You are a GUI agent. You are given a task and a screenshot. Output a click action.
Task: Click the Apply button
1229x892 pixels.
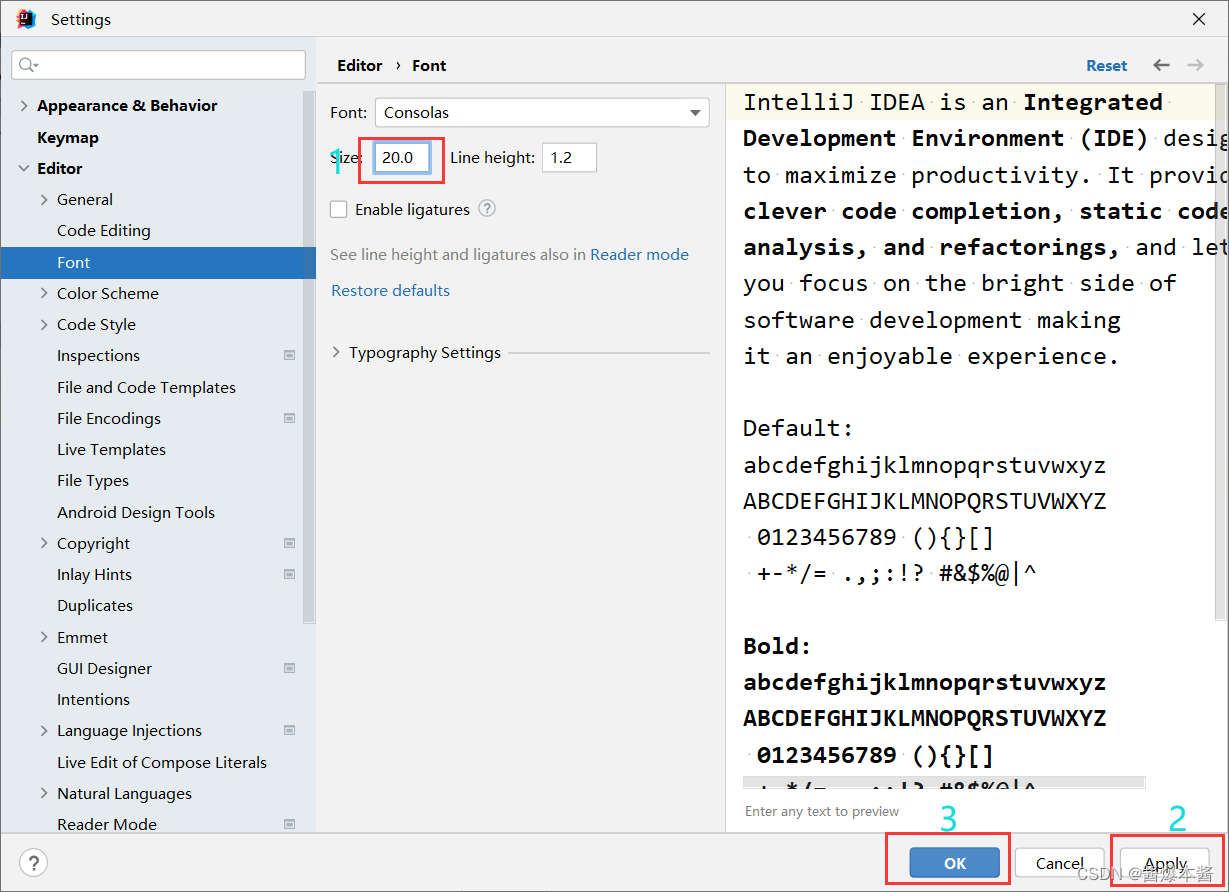click(x=1165, y=863)
